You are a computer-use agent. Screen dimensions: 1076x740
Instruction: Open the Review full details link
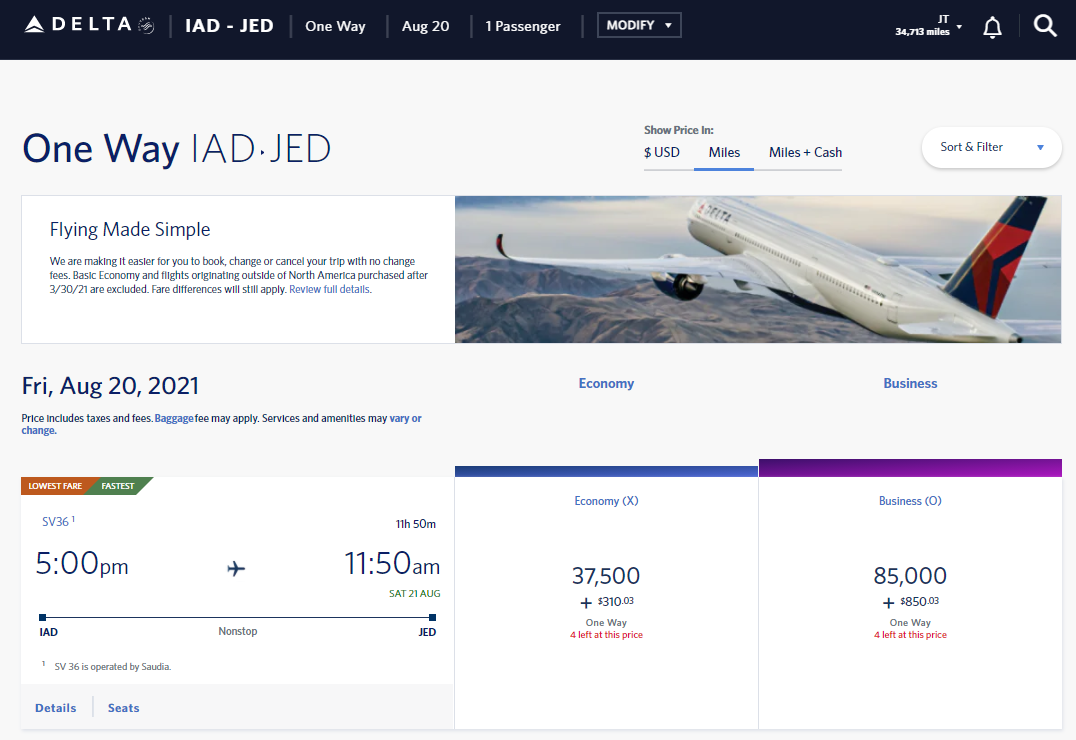[329, 288]
